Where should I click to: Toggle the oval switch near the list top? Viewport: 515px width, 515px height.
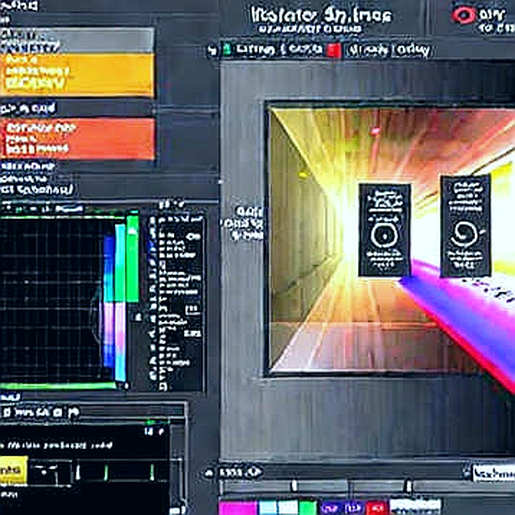pyautogui.click(x=194, y=237)
